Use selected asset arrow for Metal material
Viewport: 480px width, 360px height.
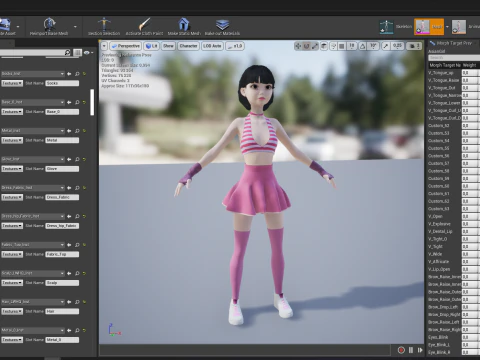69,131
